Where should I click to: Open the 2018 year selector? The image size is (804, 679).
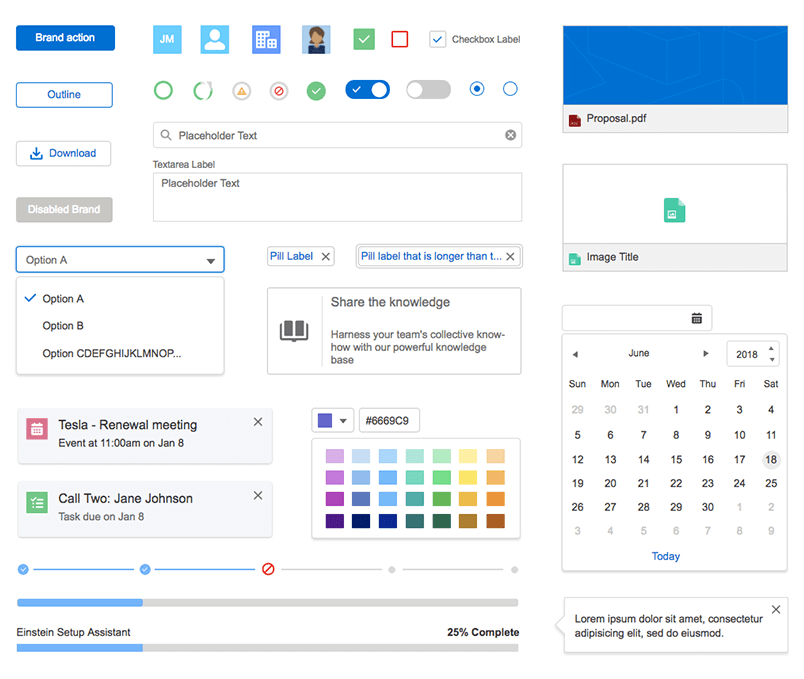tap(756, 355)
